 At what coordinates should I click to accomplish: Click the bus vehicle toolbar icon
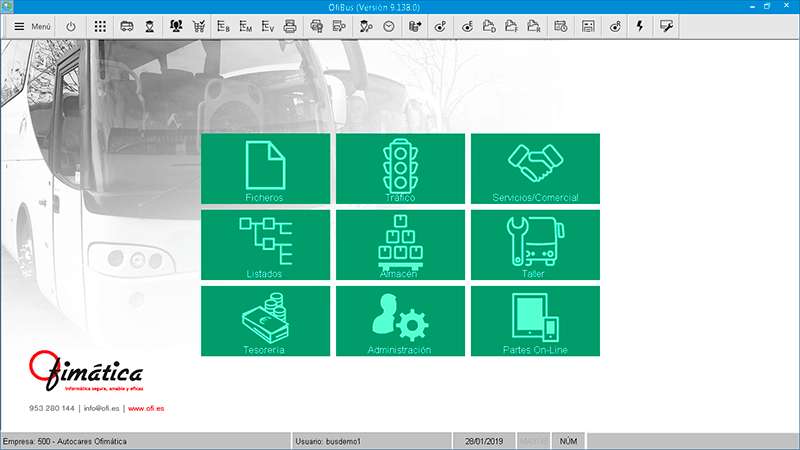point(127,27)
